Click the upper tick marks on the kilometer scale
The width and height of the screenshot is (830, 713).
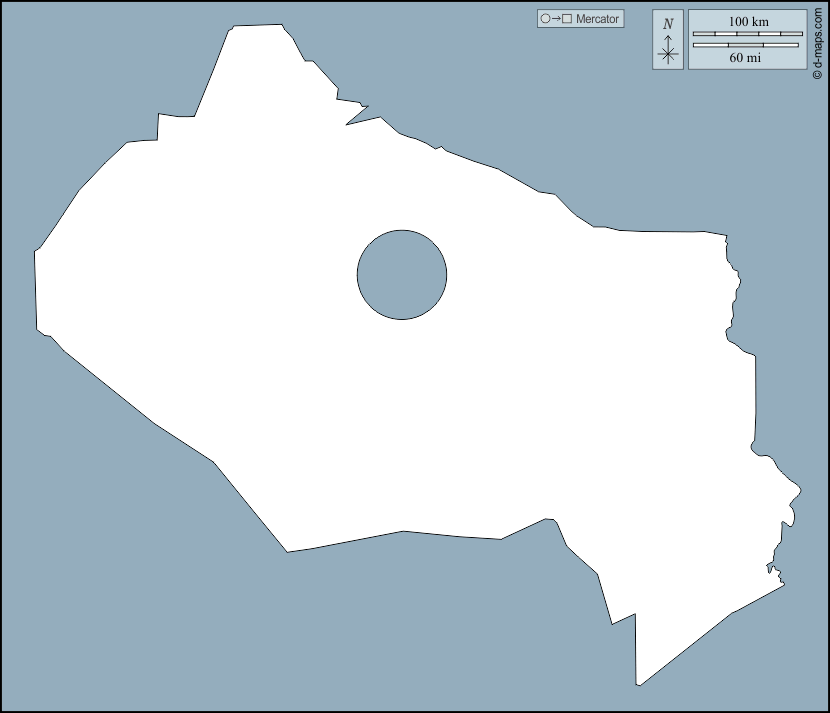click(750, 33)
